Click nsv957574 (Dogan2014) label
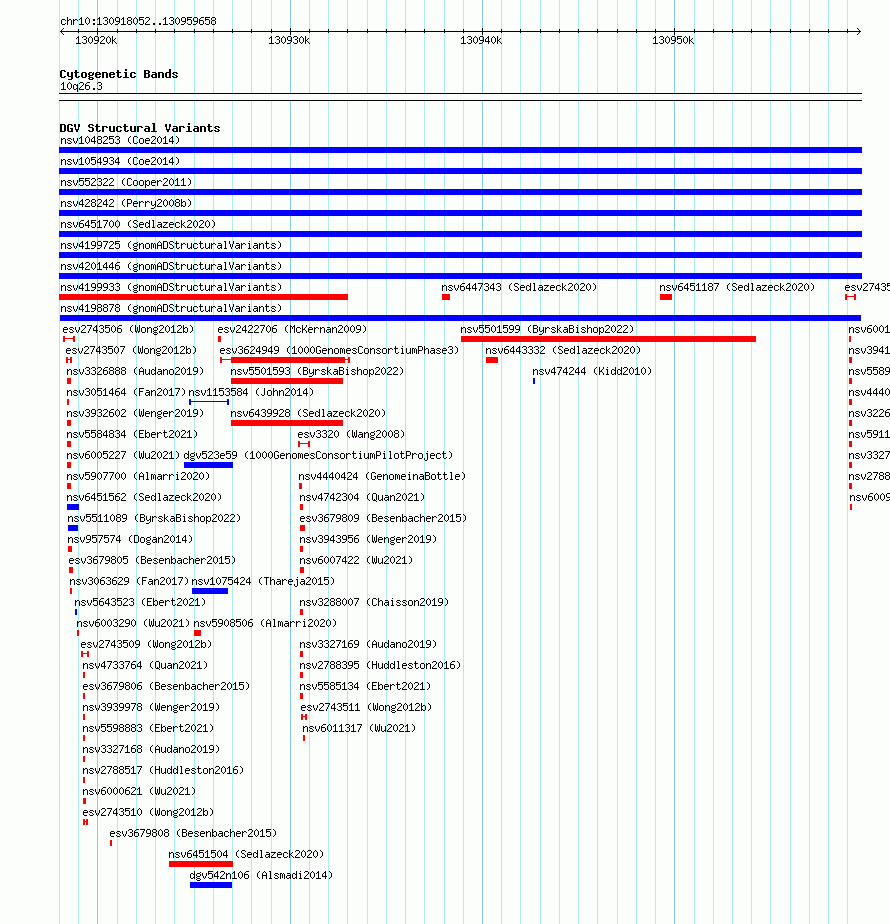This screenshot has width=890, height=924. [130, 539]
